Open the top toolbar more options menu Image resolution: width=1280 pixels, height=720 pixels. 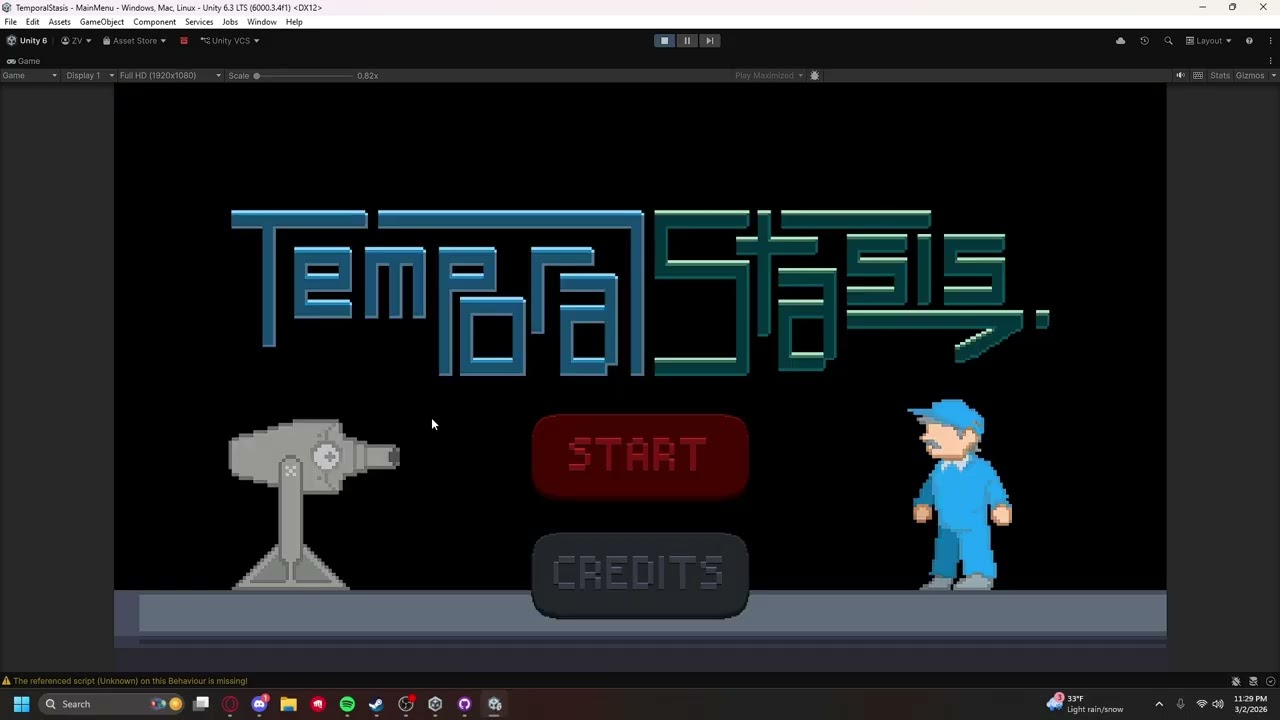[1272, 41]
